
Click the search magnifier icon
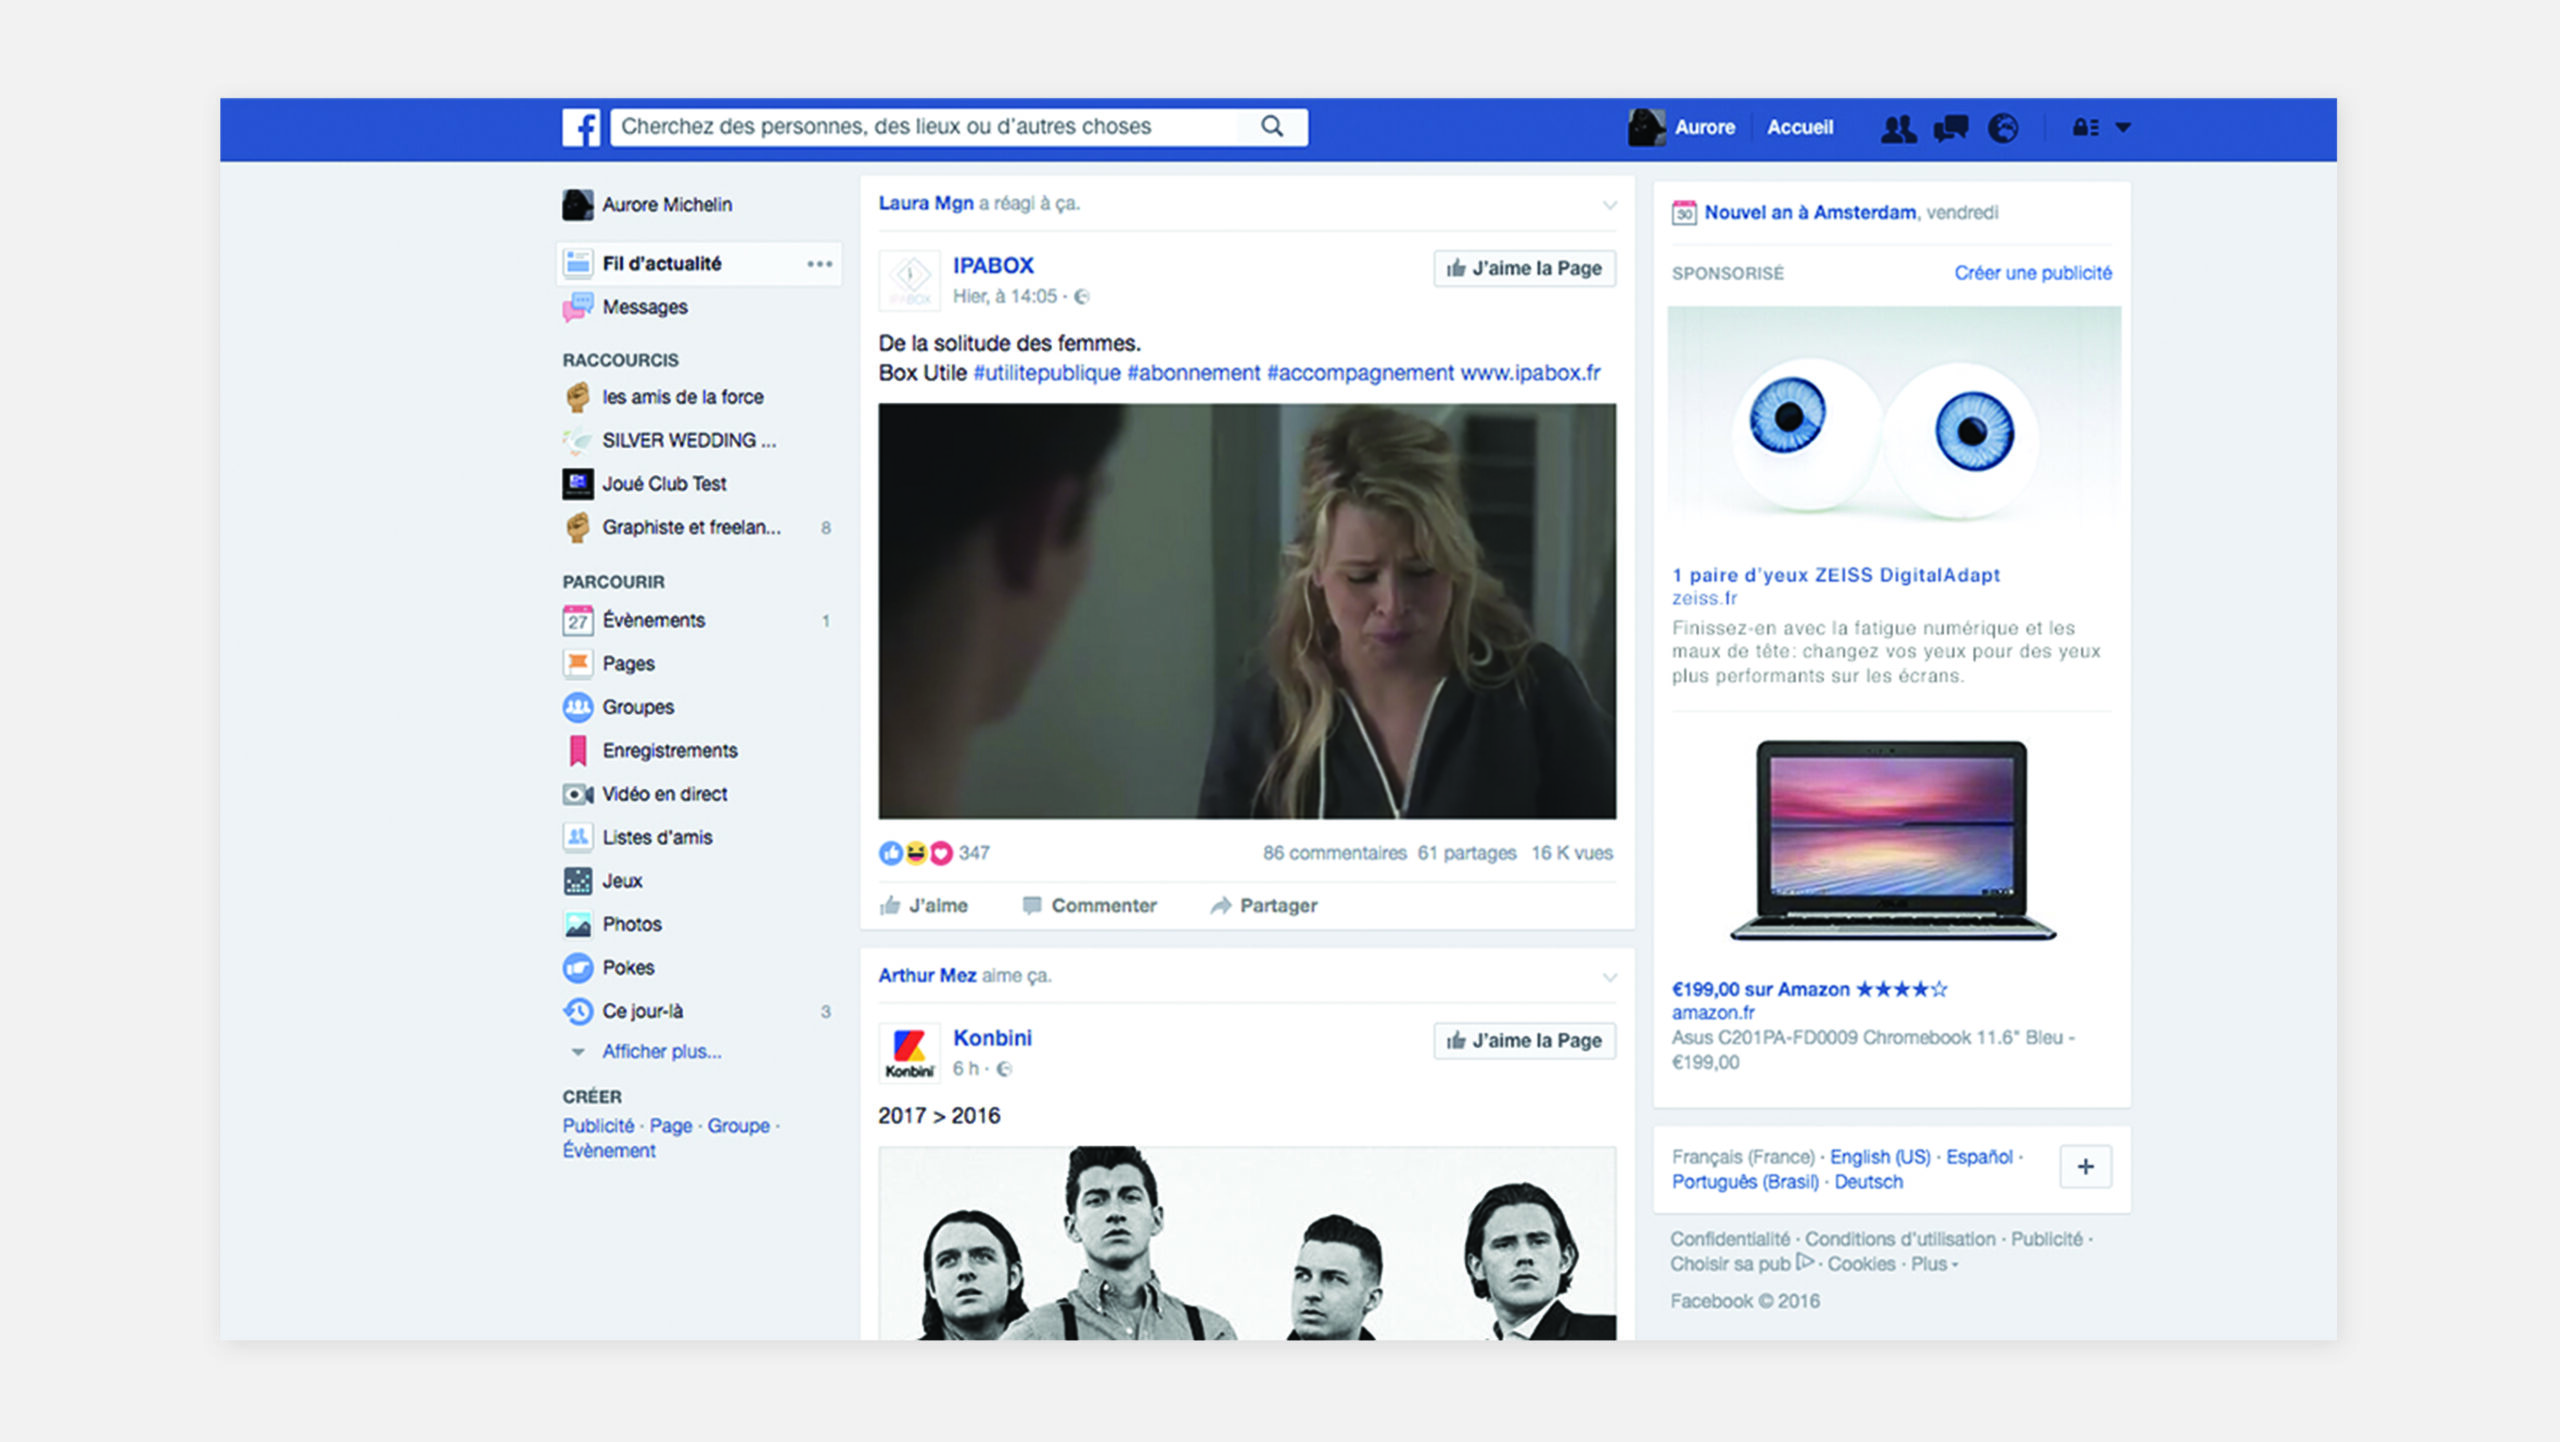pos(1271,126)
